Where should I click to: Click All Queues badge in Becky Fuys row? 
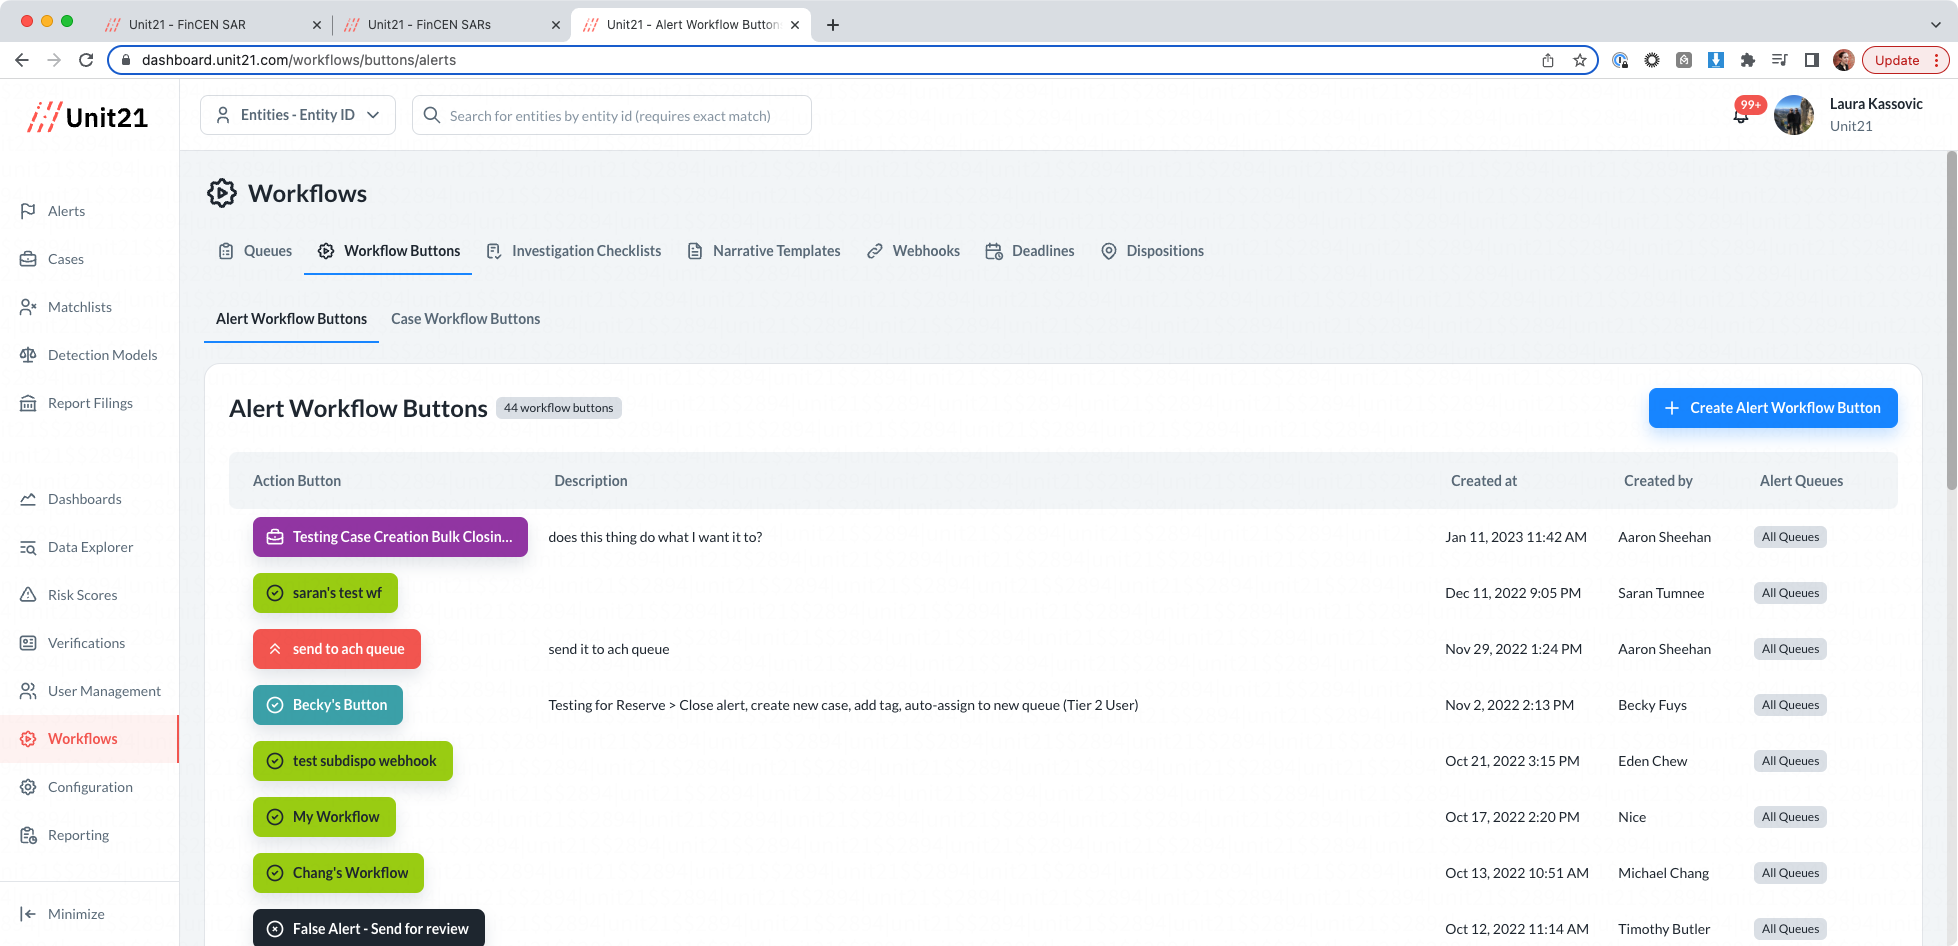pos(1790,705)
